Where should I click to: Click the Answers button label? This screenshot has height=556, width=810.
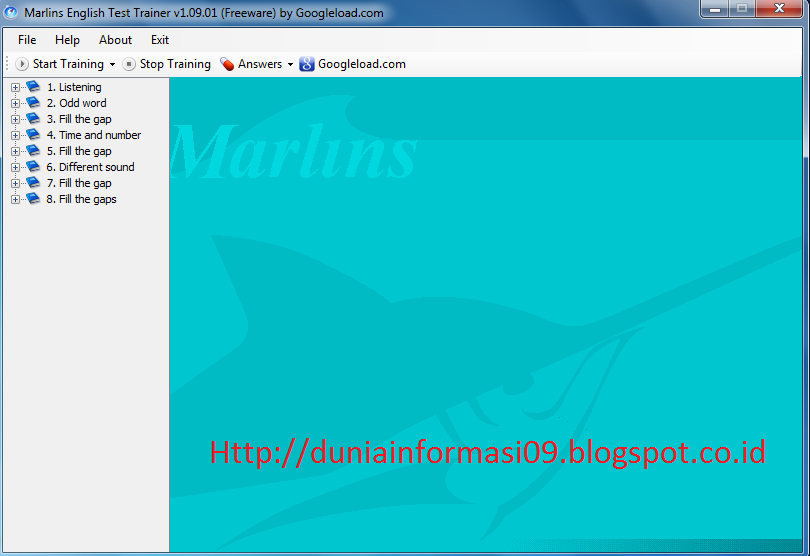(x=260, y=64)
